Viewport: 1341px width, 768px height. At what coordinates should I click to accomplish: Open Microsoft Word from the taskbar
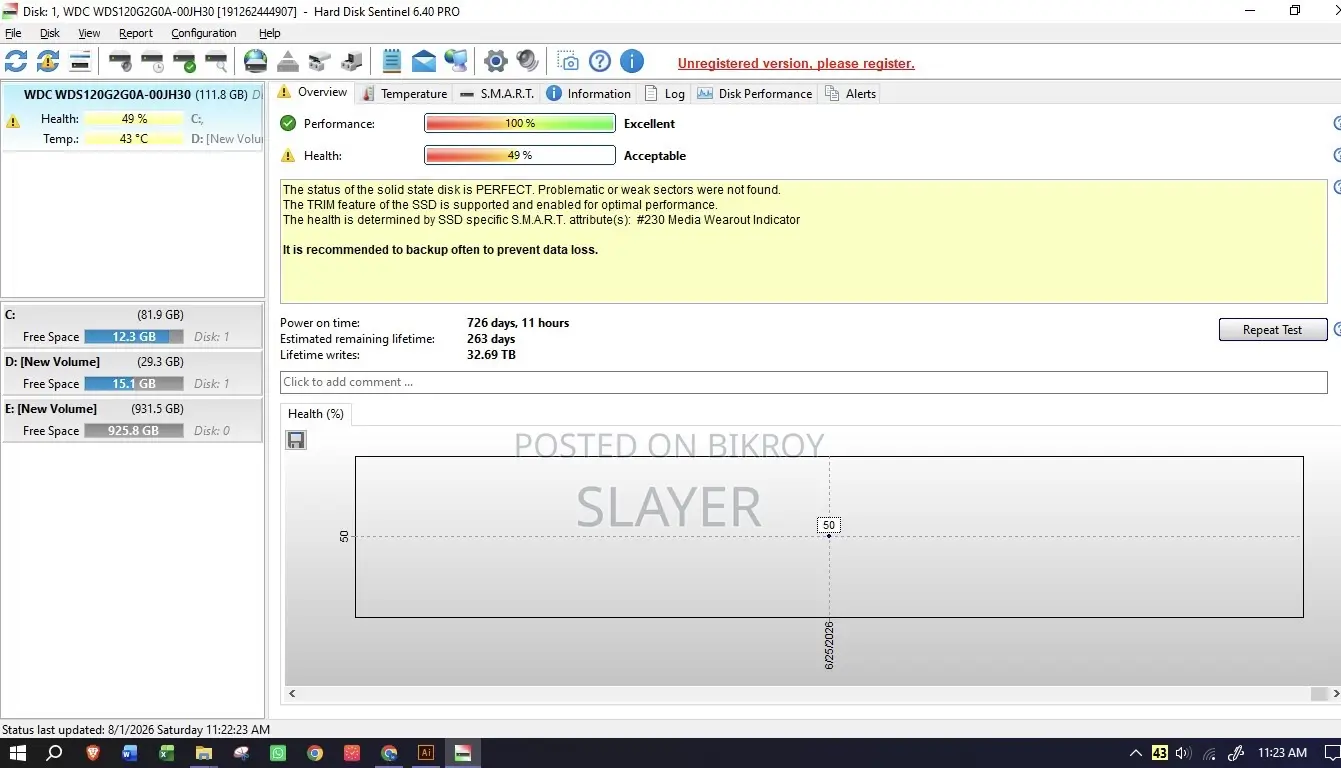click(x=130, y=753)
